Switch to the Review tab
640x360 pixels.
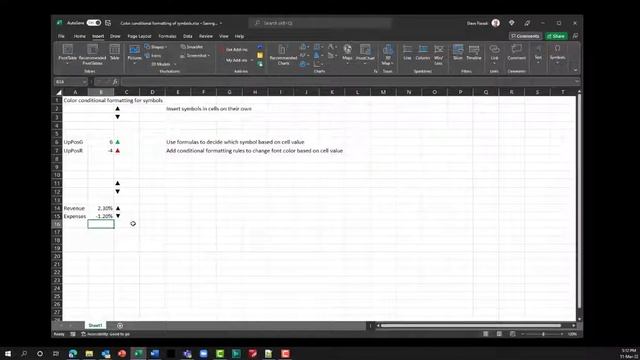[x=206, y=36]
